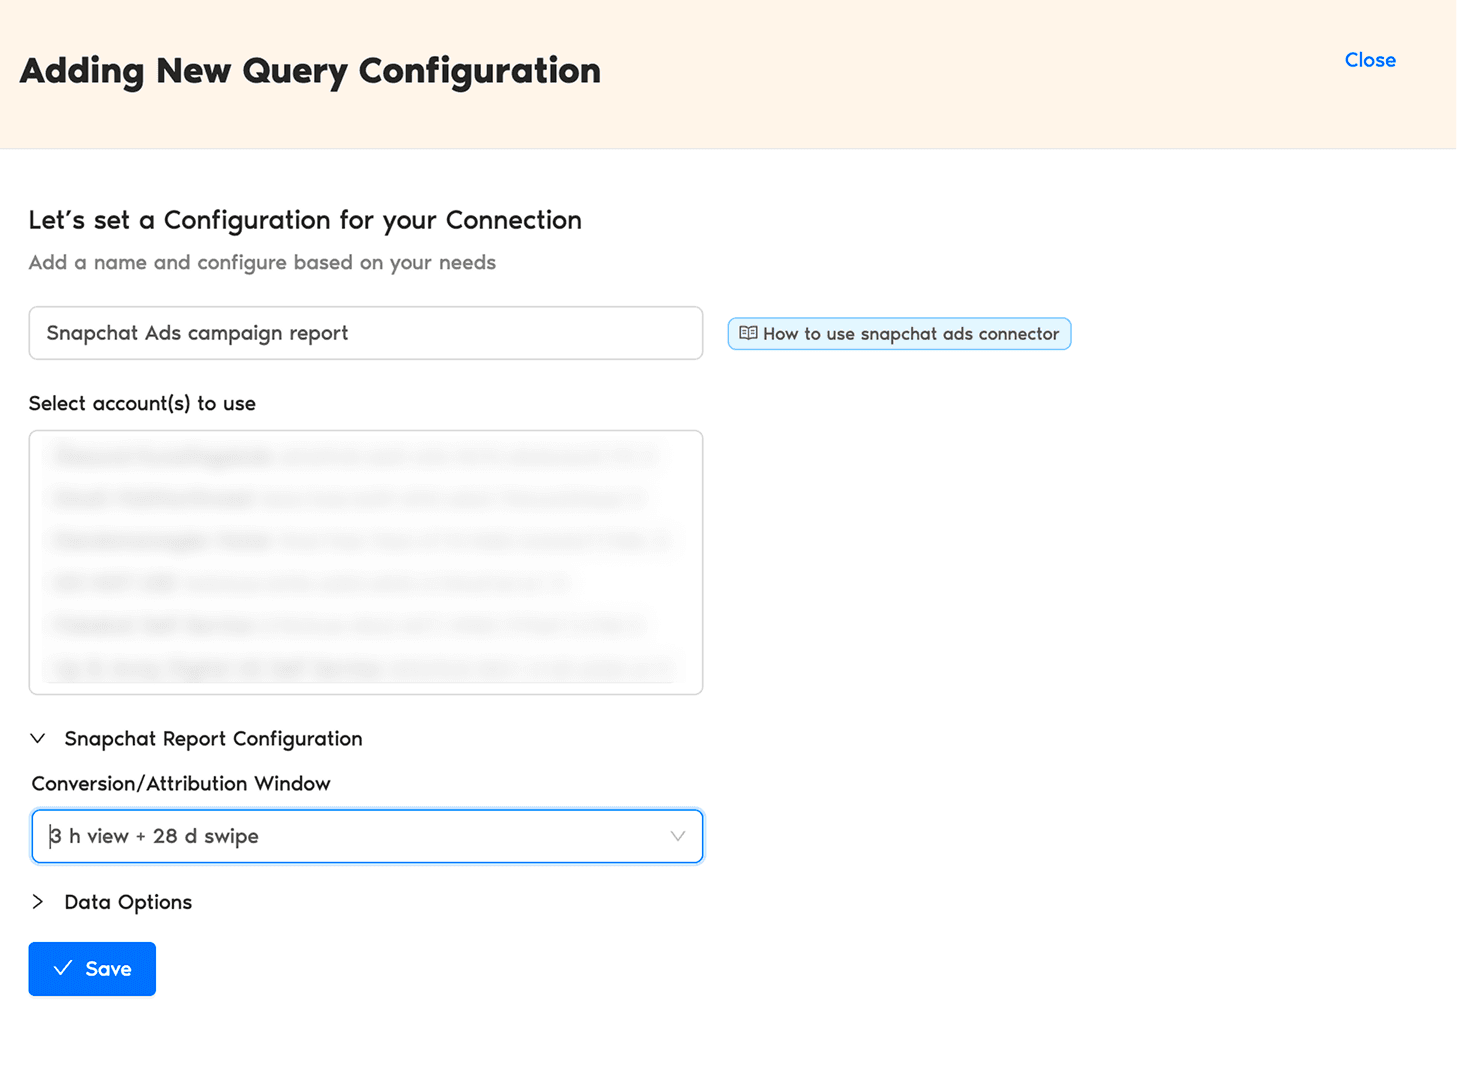
Task: Click the Conversion/Attribution Window label
Action: tap(181, 784)
